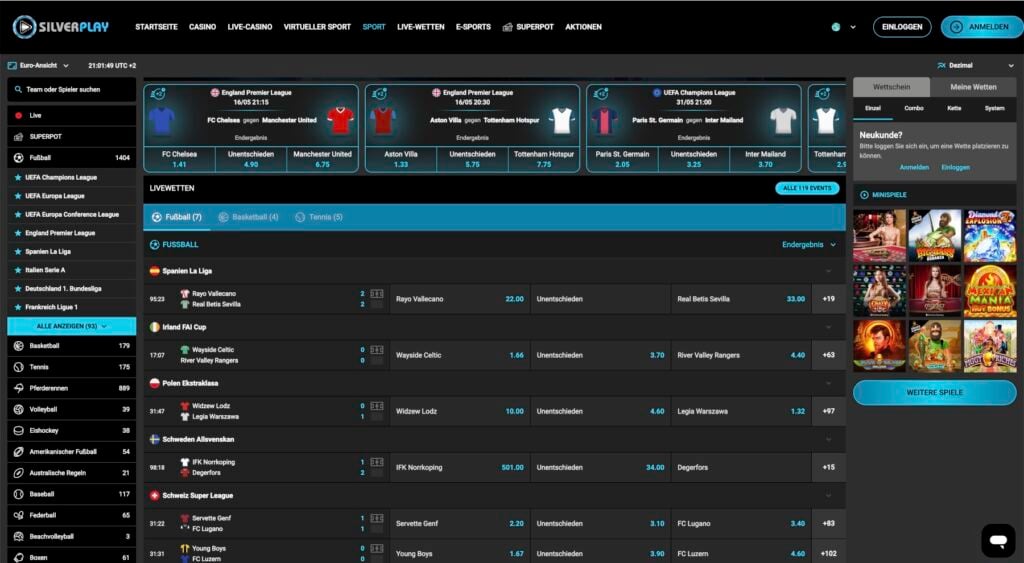Click the ANMELDEN register button
The height and width of the screenshot is (563, 1024).
pos(982,27)
